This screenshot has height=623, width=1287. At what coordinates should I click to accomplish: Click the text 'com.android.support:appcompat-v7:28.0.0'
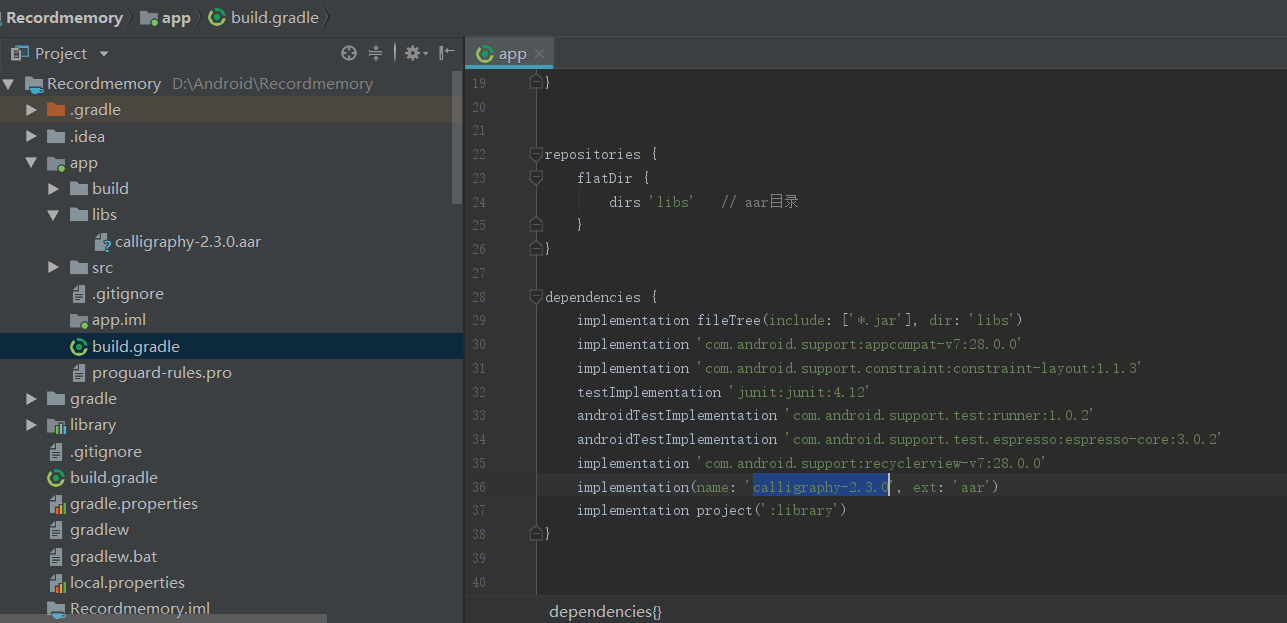[859, 344]
